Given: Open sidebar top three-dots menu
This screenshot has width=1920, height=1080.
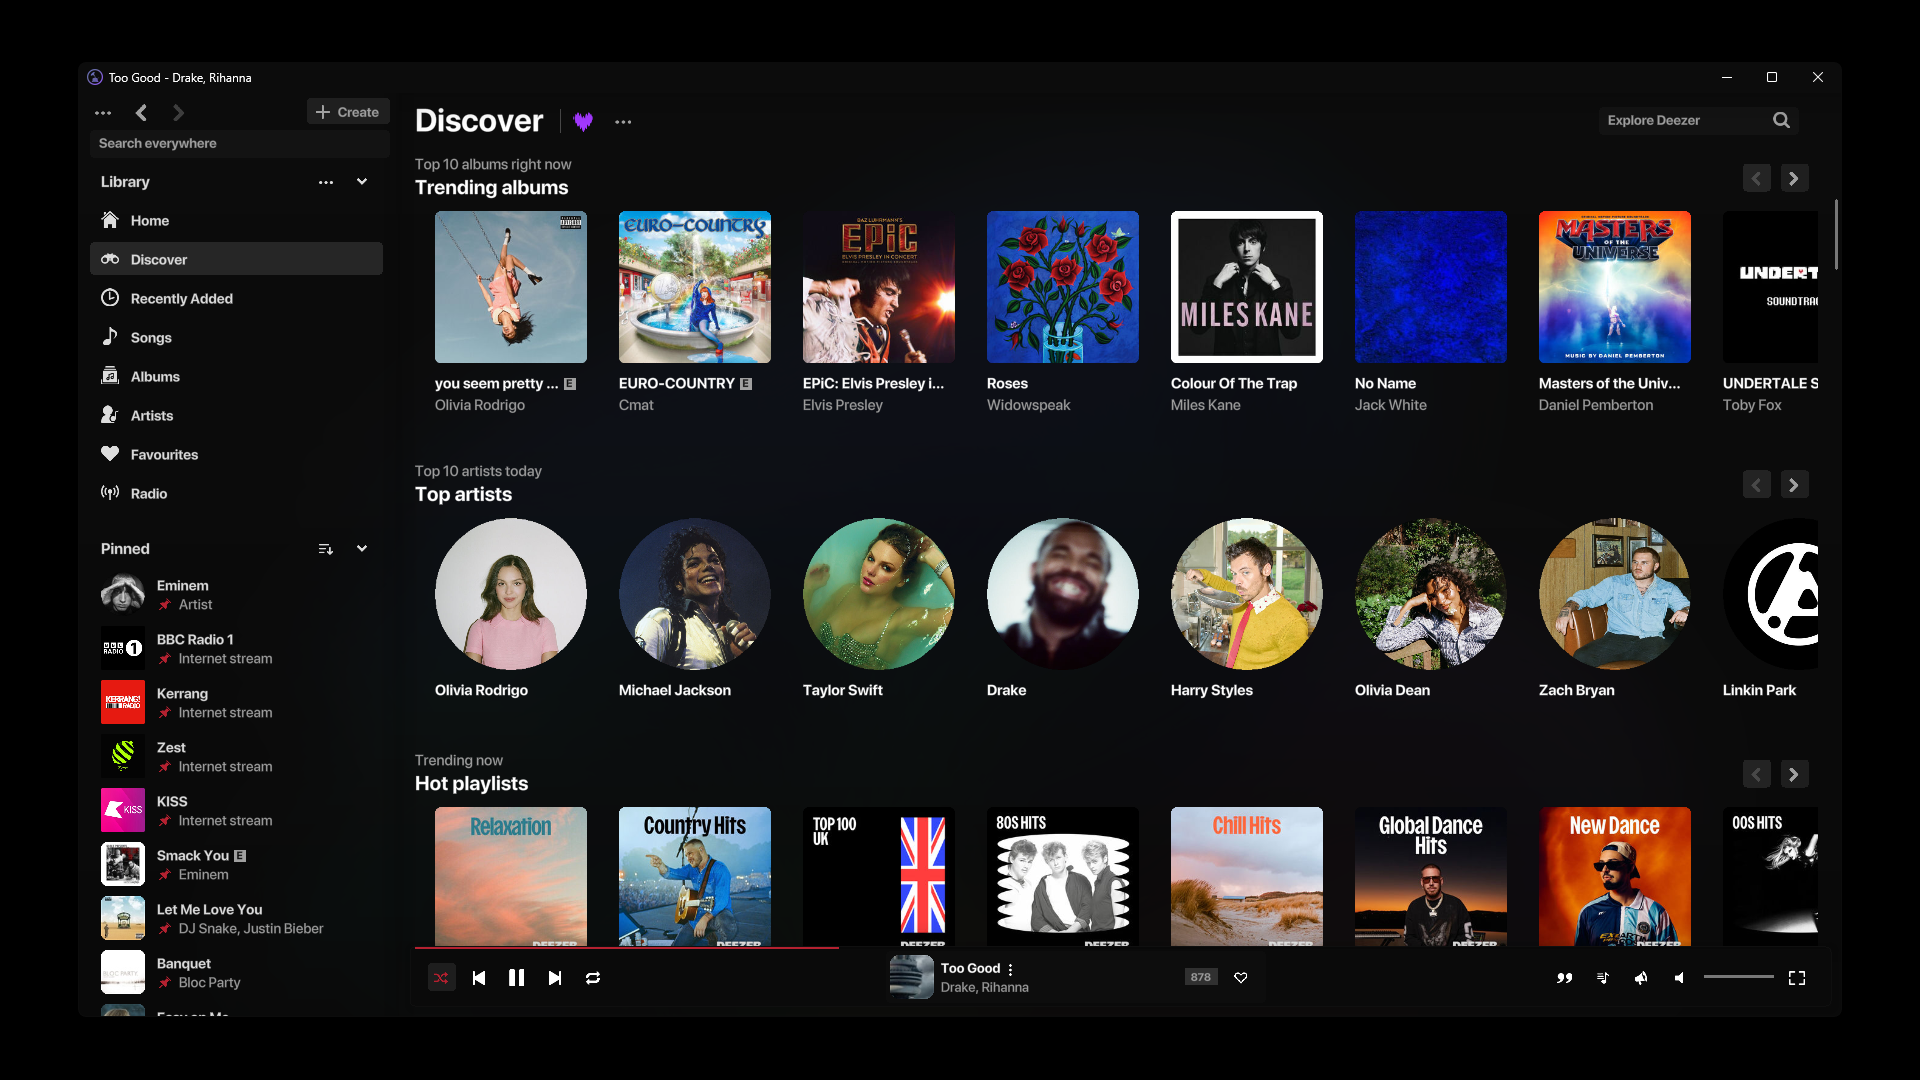Looking at the screenshot, I should (103, 113).
